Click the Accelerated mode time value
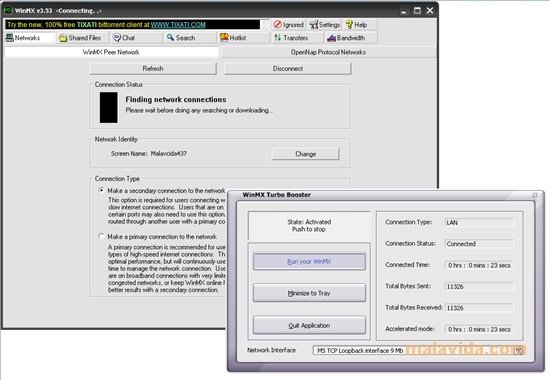Image resolution: width=550 pixels, height=380 pixels. pos(479,329)
